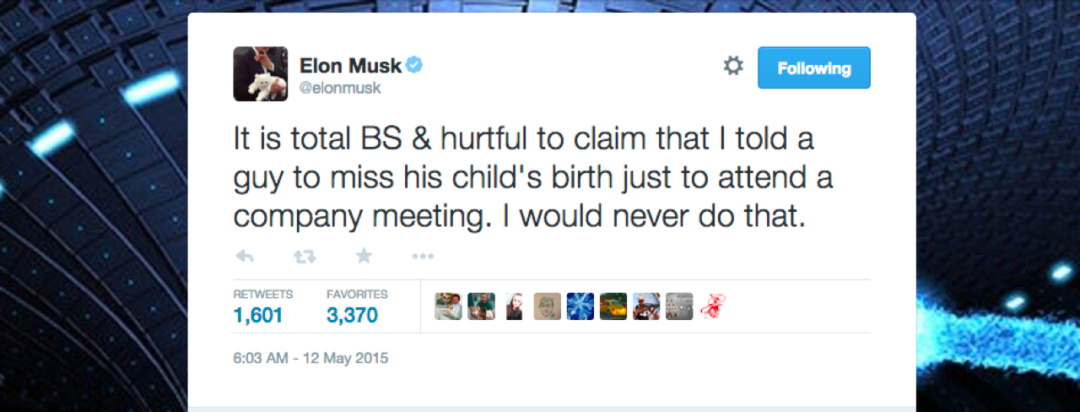Toggle the blue Following button
1080x412 pixels.
coord(813,68)
